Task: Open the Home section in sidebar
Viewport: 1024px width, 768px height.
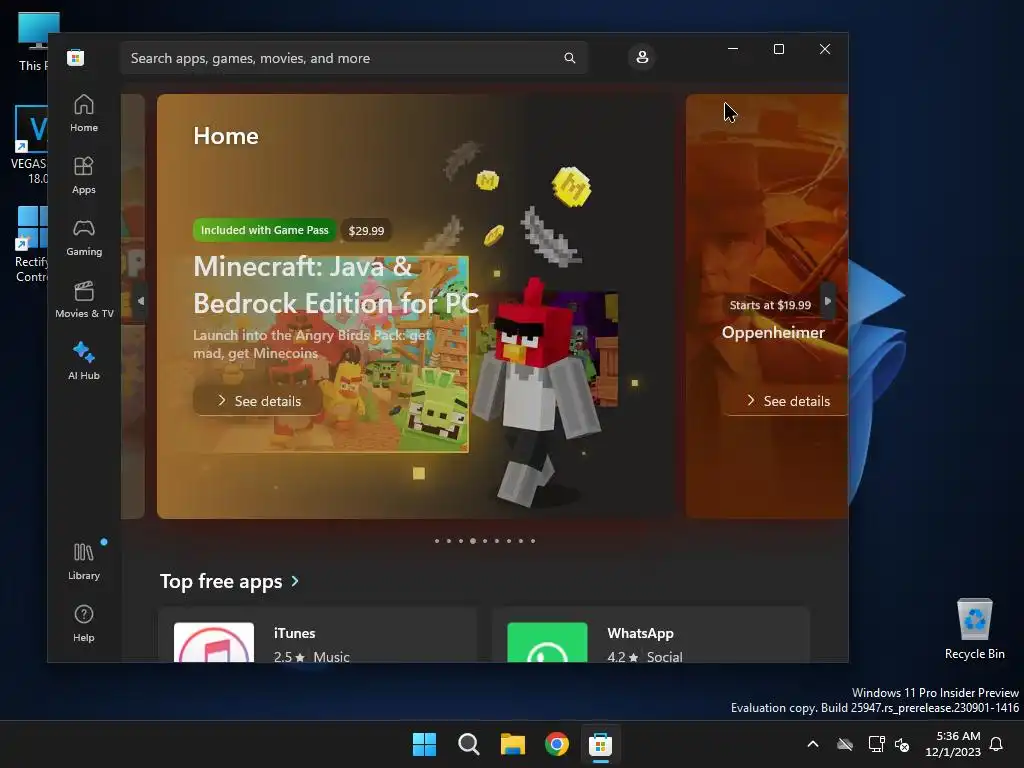Action: (x=84, y=114)
